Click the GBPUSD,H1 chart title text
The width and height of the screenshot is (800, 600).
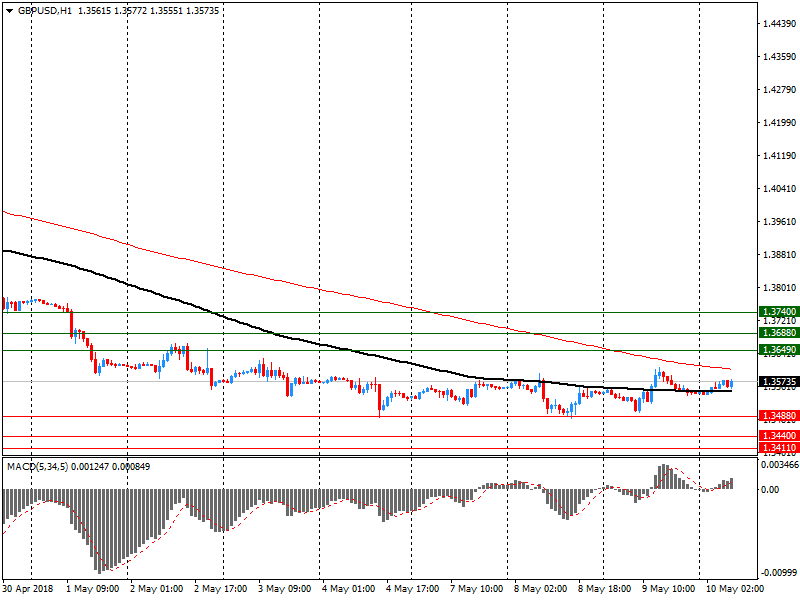tap(45, 11)
